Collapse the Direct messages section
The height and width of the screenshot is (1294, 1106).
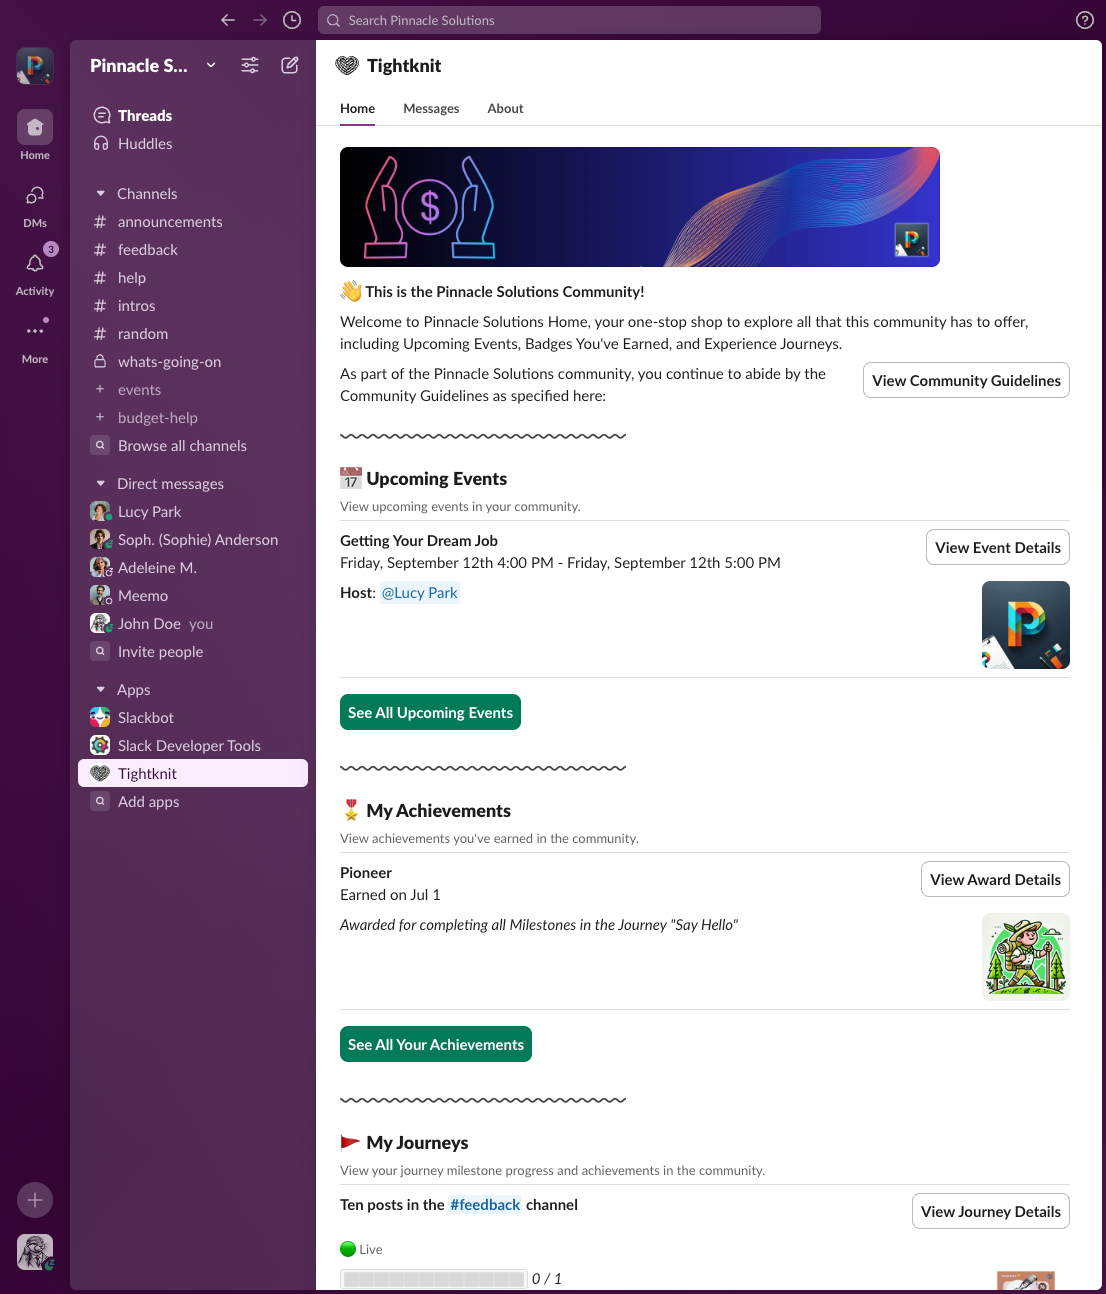click(x=100, y=484)
